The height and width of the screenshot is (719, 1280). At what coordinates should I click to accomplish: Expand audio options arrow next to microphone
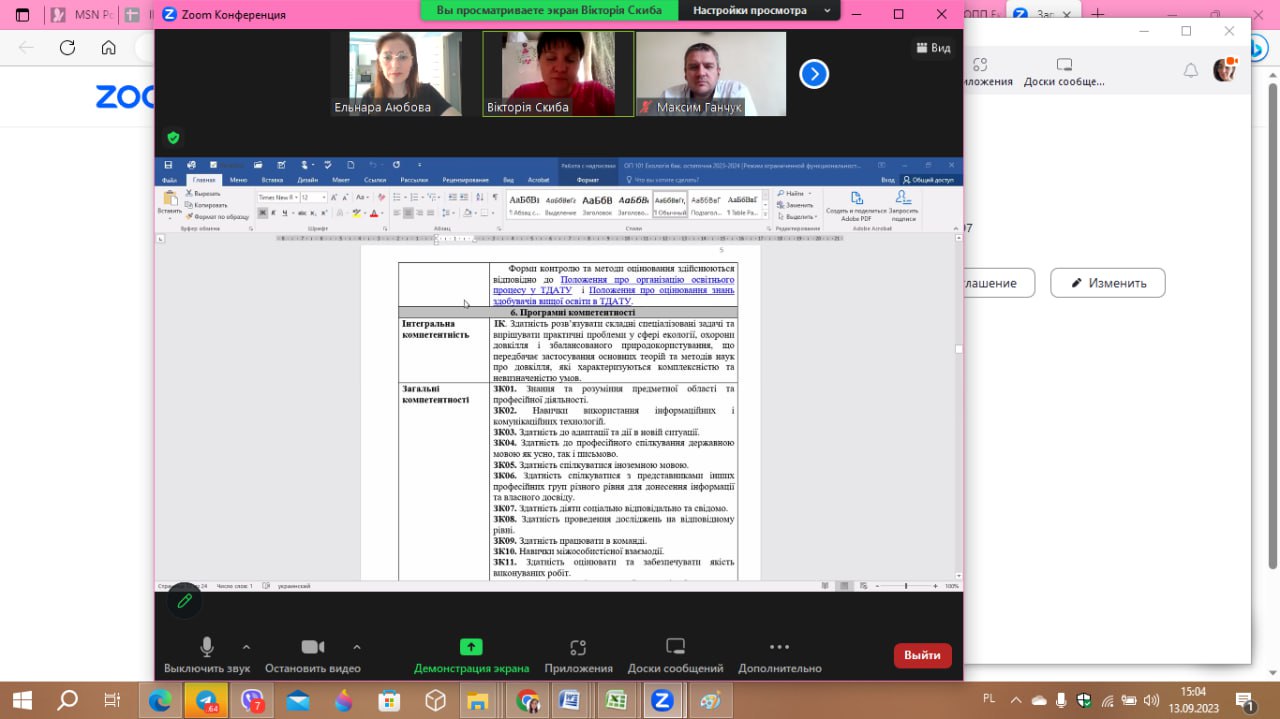pyautogui.click(x=246, y=647)
